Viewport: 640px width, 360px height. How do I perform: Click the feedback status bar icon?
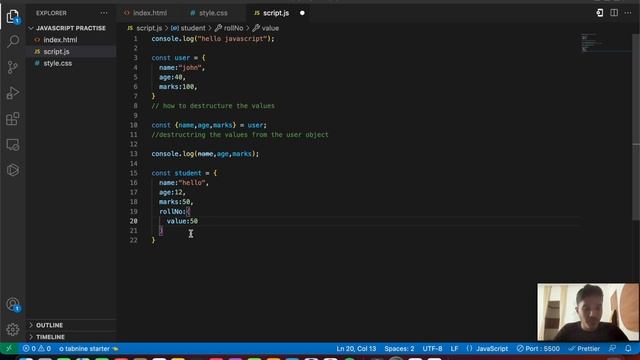point(612,349)
